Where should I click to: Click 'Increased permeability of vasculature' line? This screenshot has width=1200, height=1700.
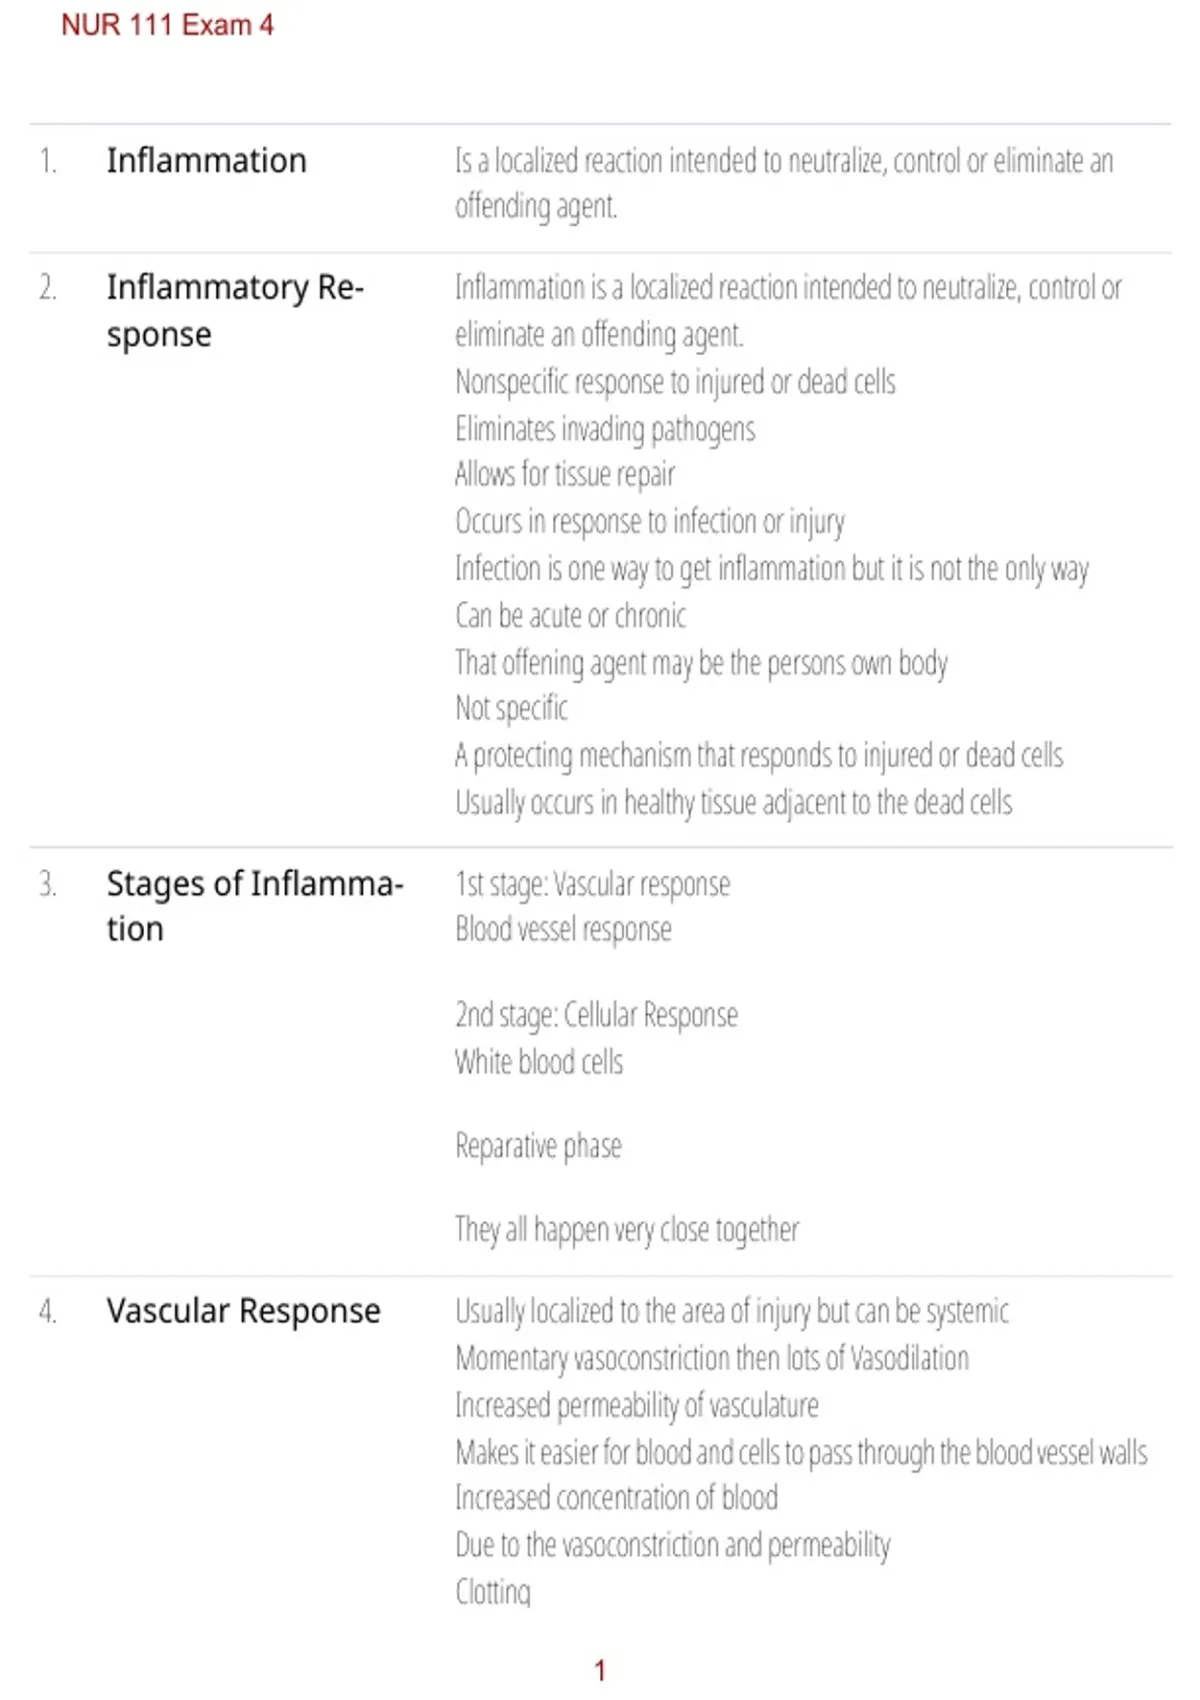637,1405
